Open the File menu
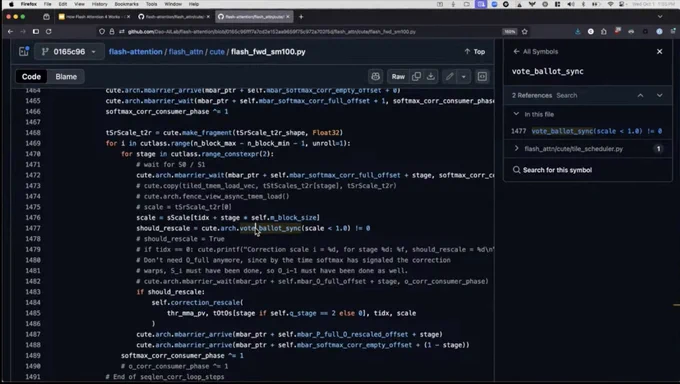680x384 pixels. pos(48,4)
